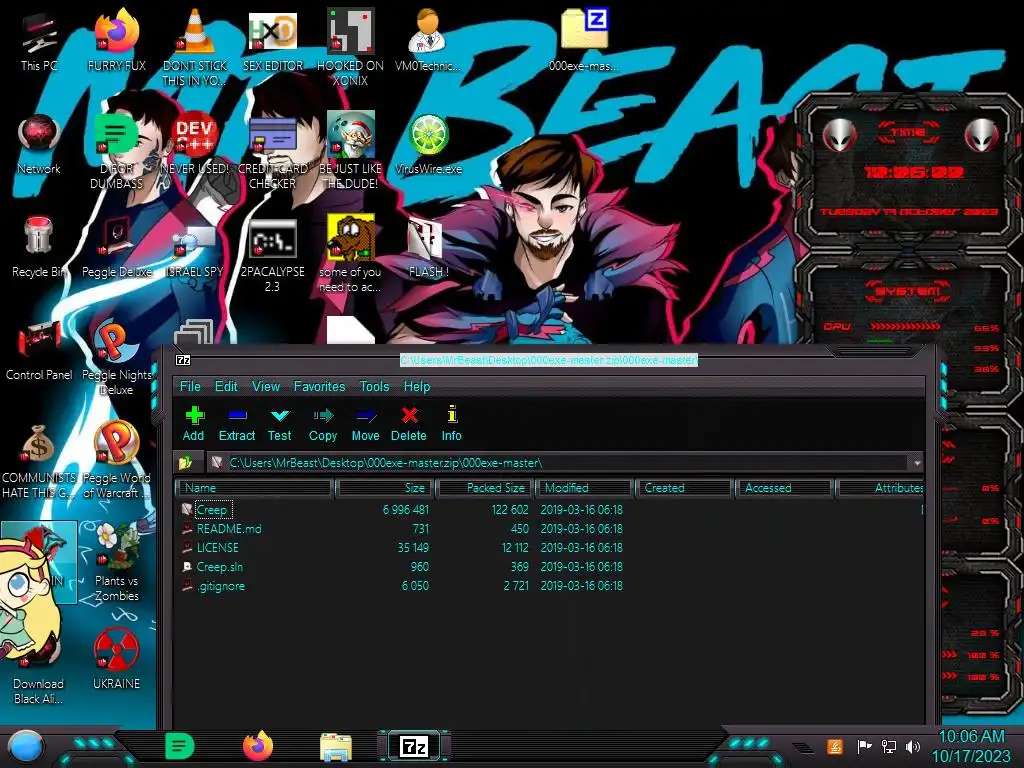The width and height of the screenshot is (1024, 768).
Task: Select the 2PACALYPSE 2.3 desktop icon
Action: click(272, 255)
